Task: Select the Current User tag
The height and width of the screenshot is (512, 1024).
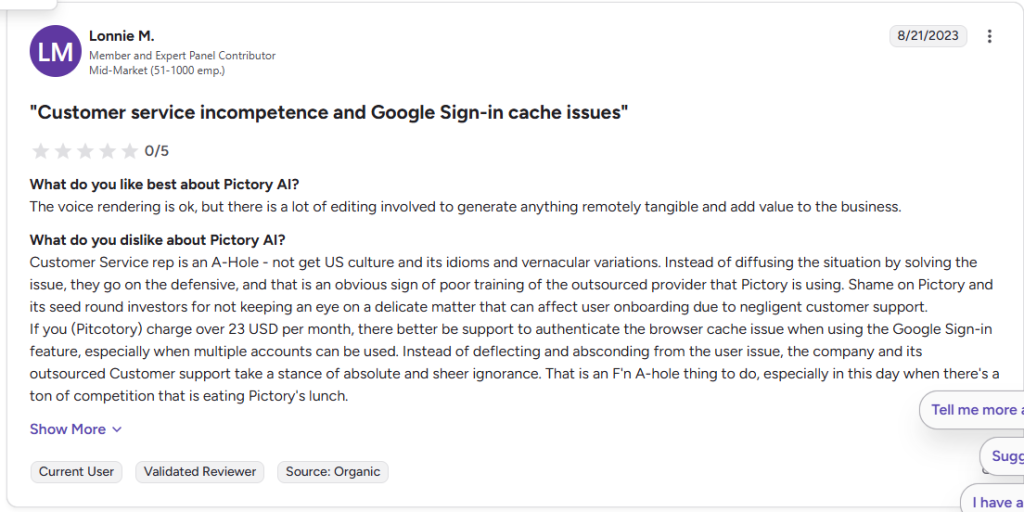Action: (x=76, y=471)
